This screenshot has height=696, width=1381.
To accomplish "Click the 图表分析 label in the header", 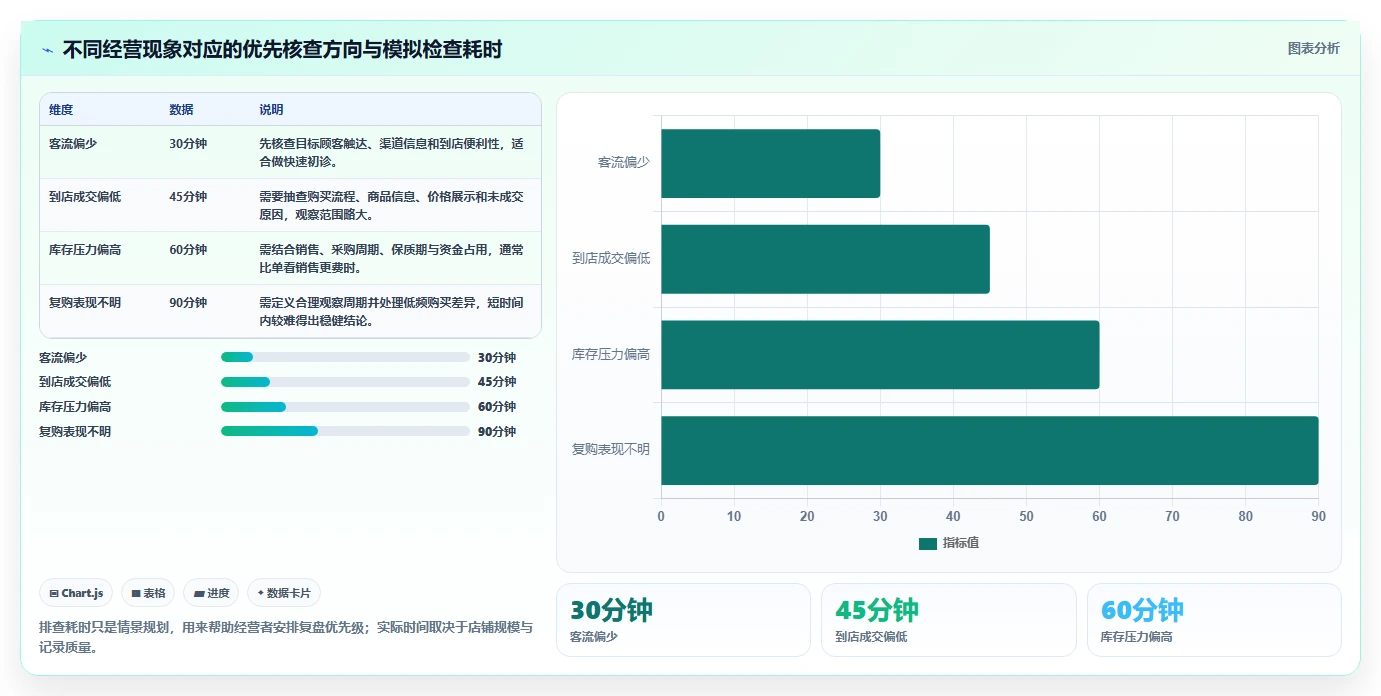I will (x=1313, y=49).
